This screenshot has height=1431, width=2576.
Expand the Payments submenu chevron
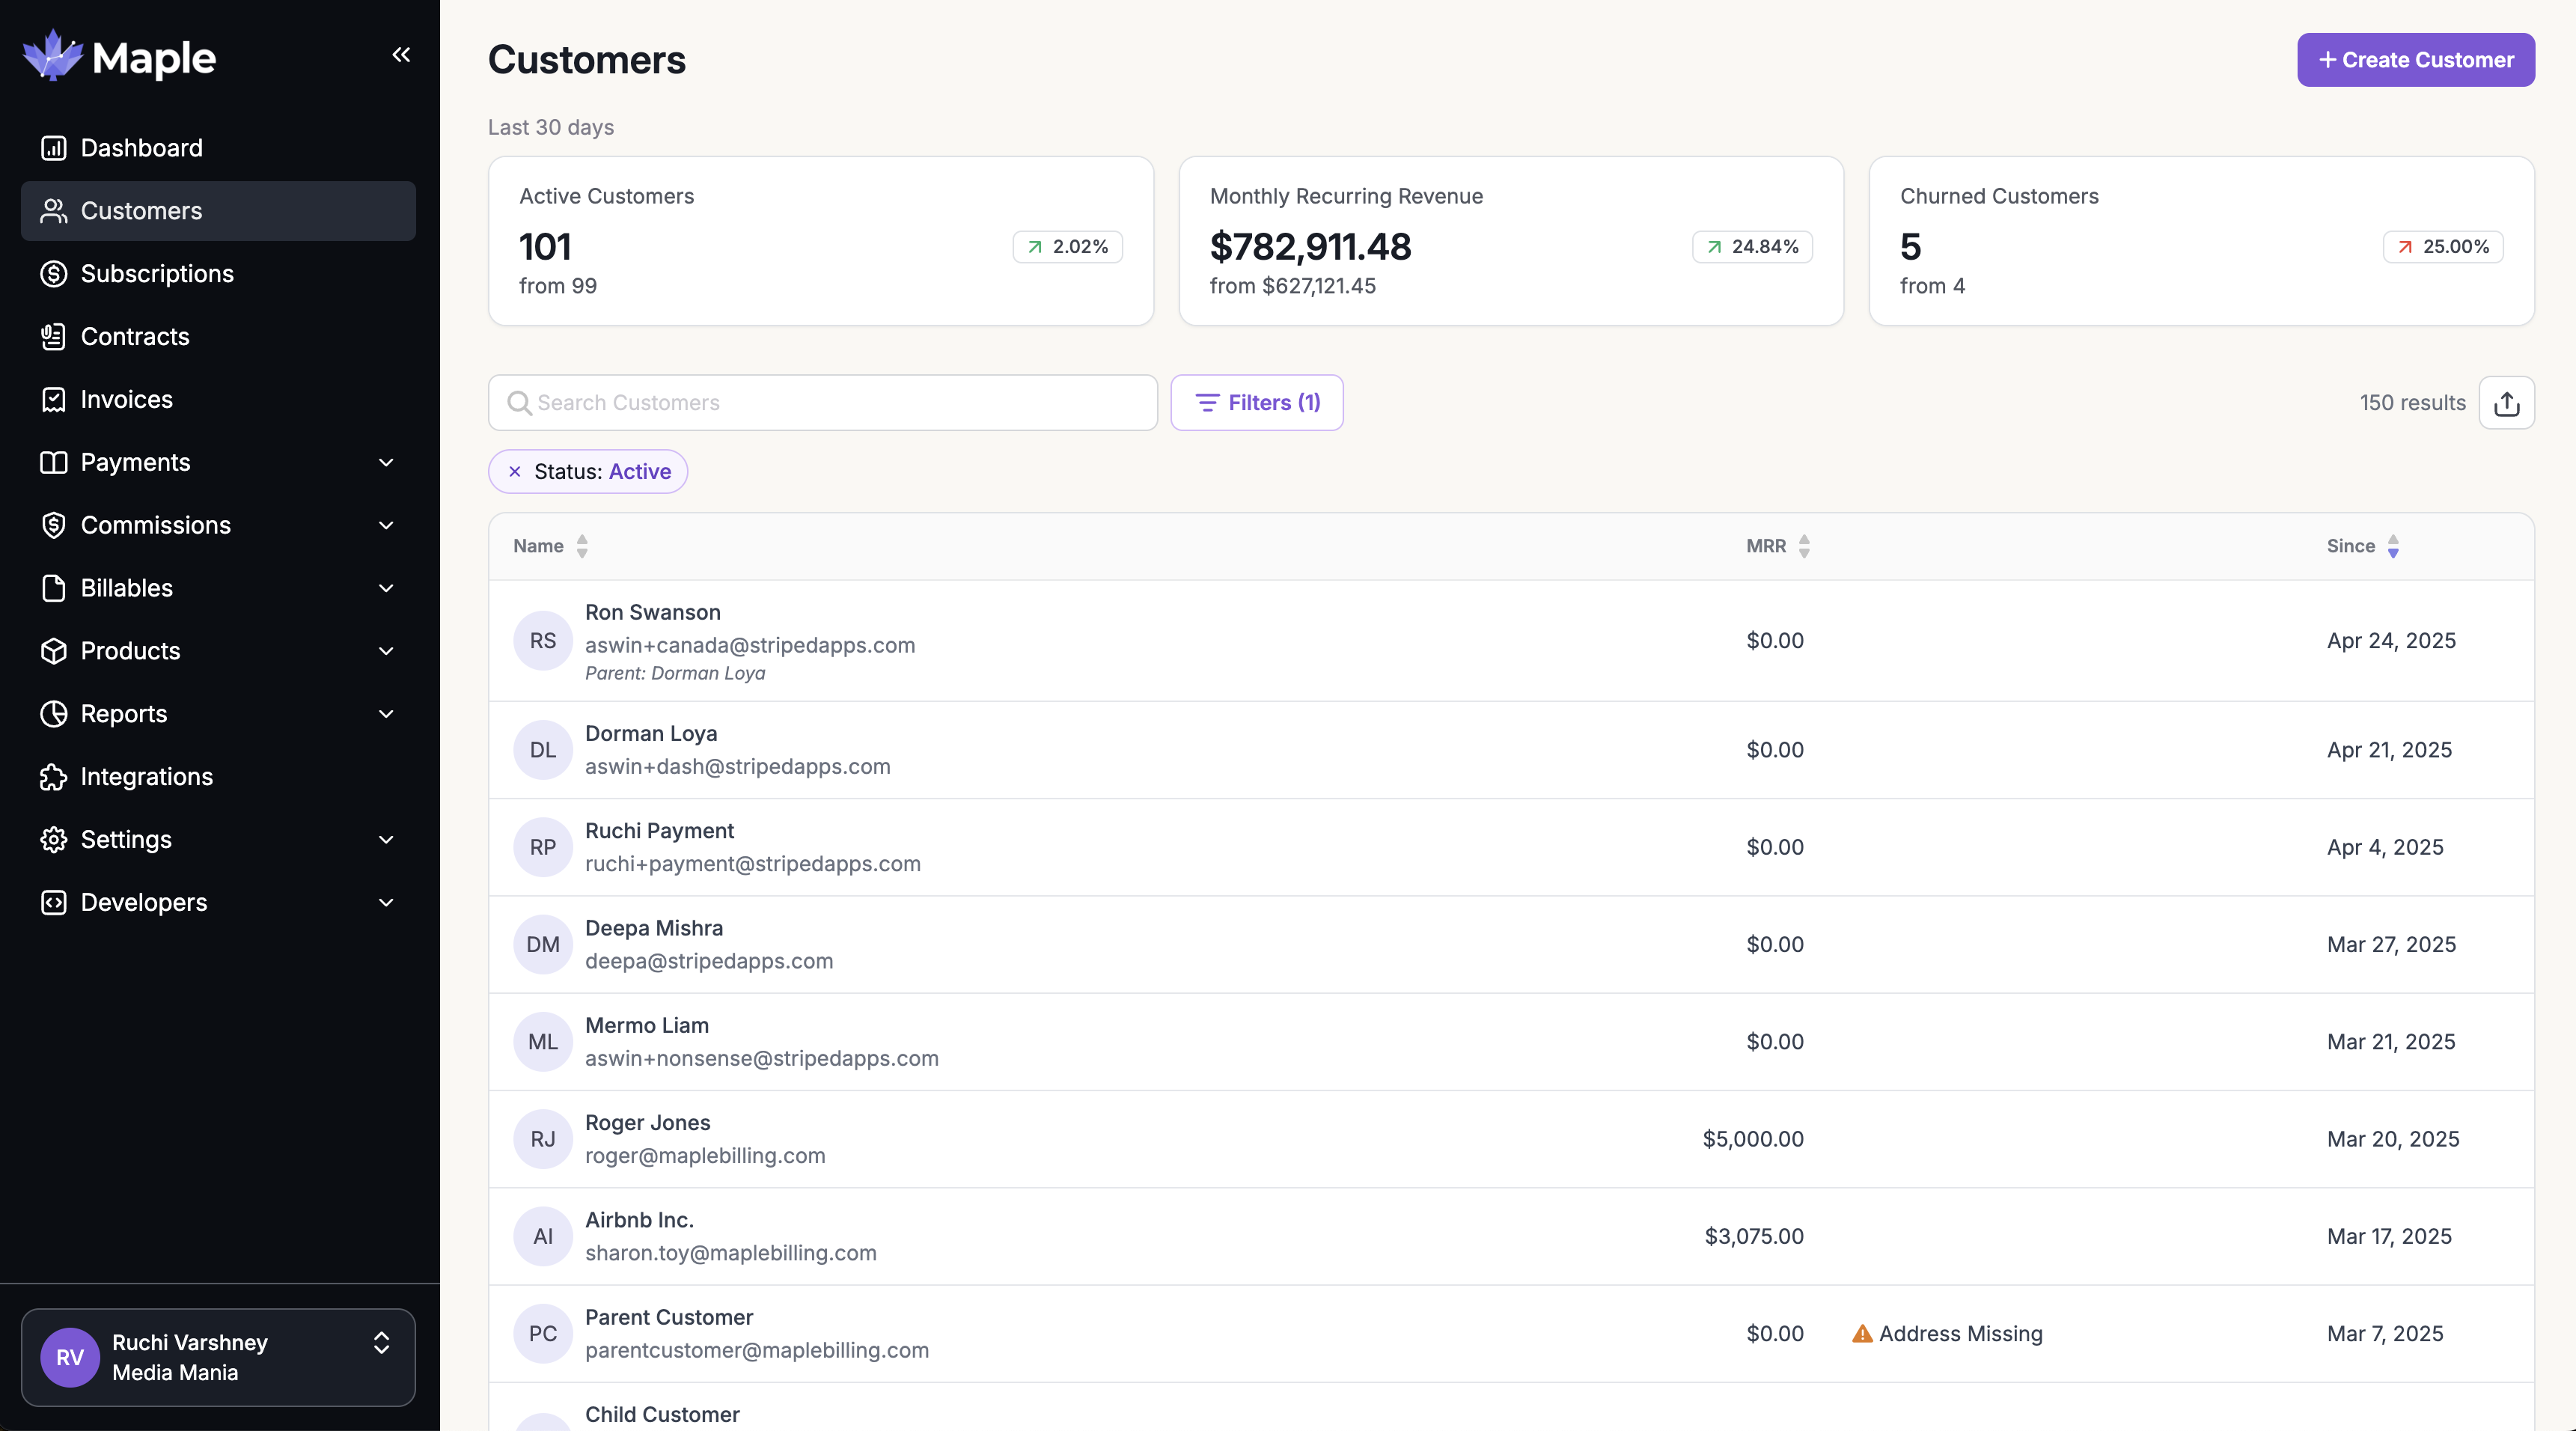coord(386,463)
